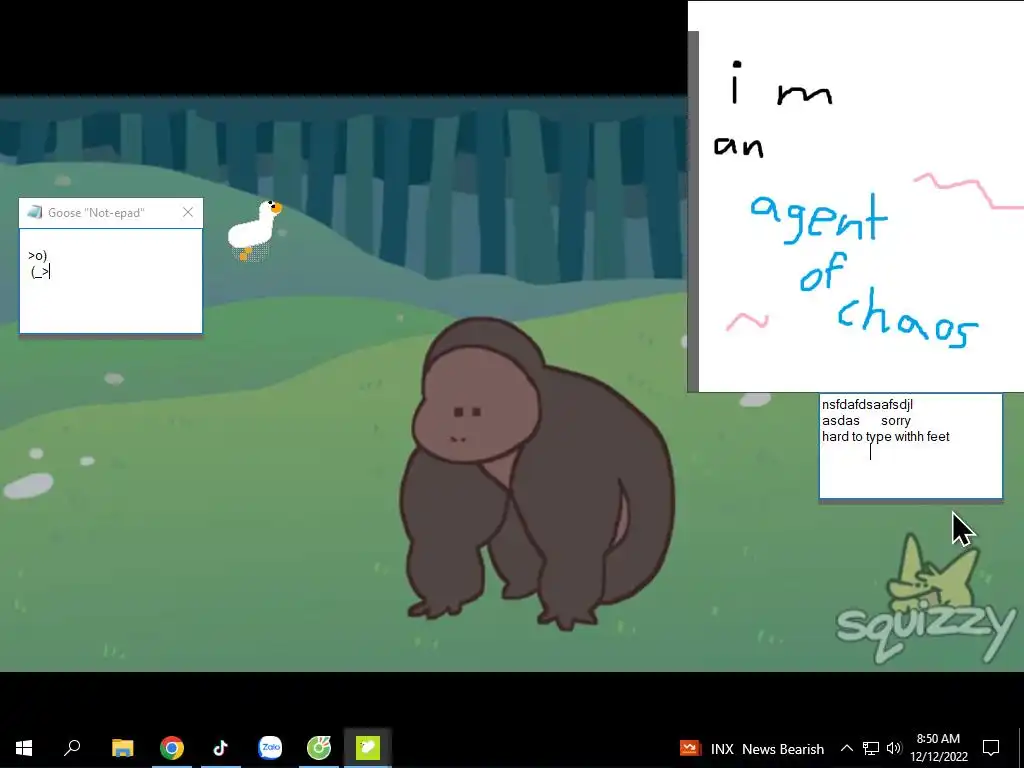Image resolution: width=1024 pixels, height=768 pixels.
Task: Open green Coc Coc browser icon
Action: pyautogui.click(x=319, y=748)
